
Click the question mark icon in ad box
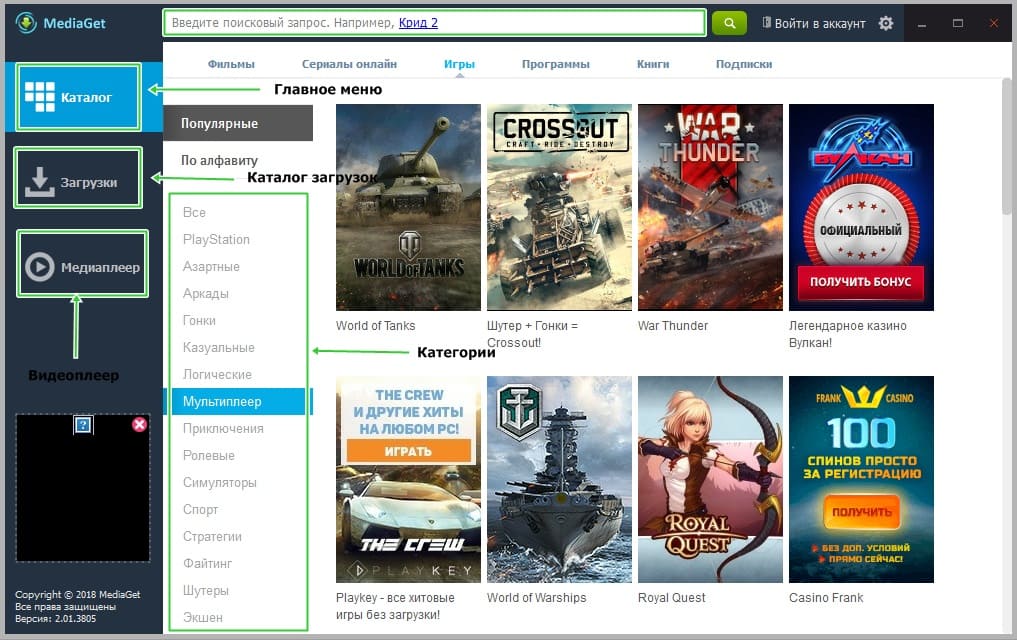(x=83, y=425)
